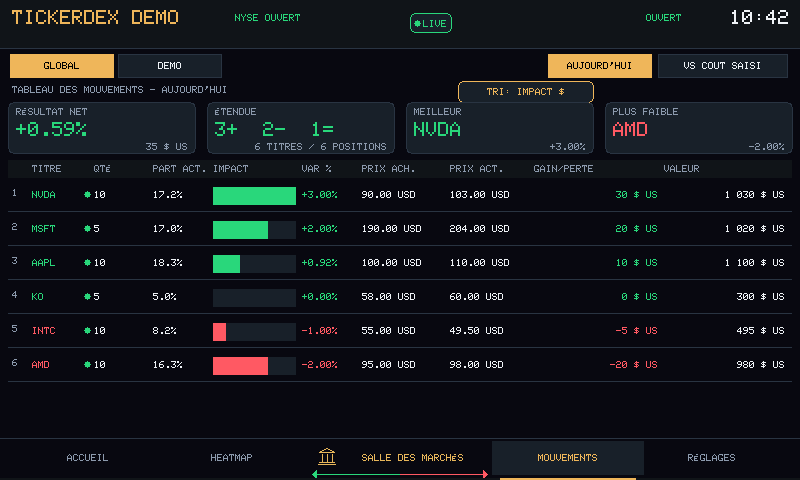Click the 10:42 clock display

coord(759,18)
